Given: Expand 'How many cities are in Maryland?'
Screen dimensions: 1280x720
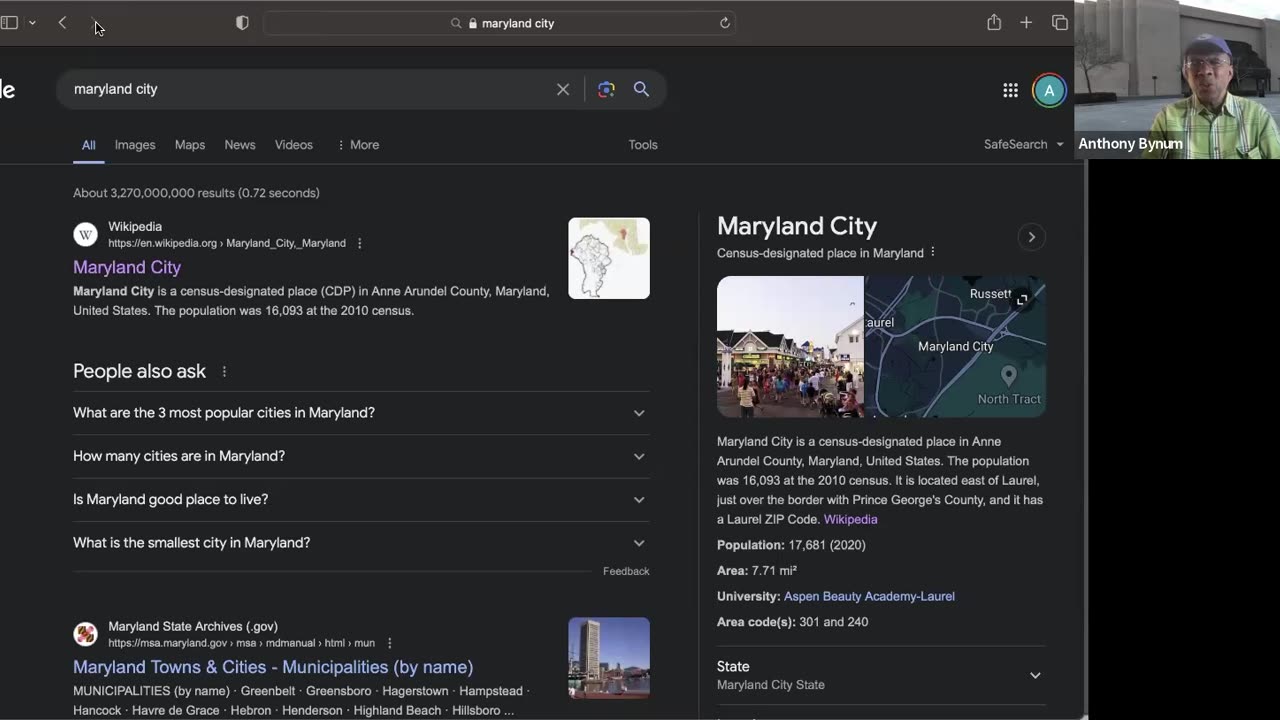Looking at the screenshot, I should click(x=361, y=456).
